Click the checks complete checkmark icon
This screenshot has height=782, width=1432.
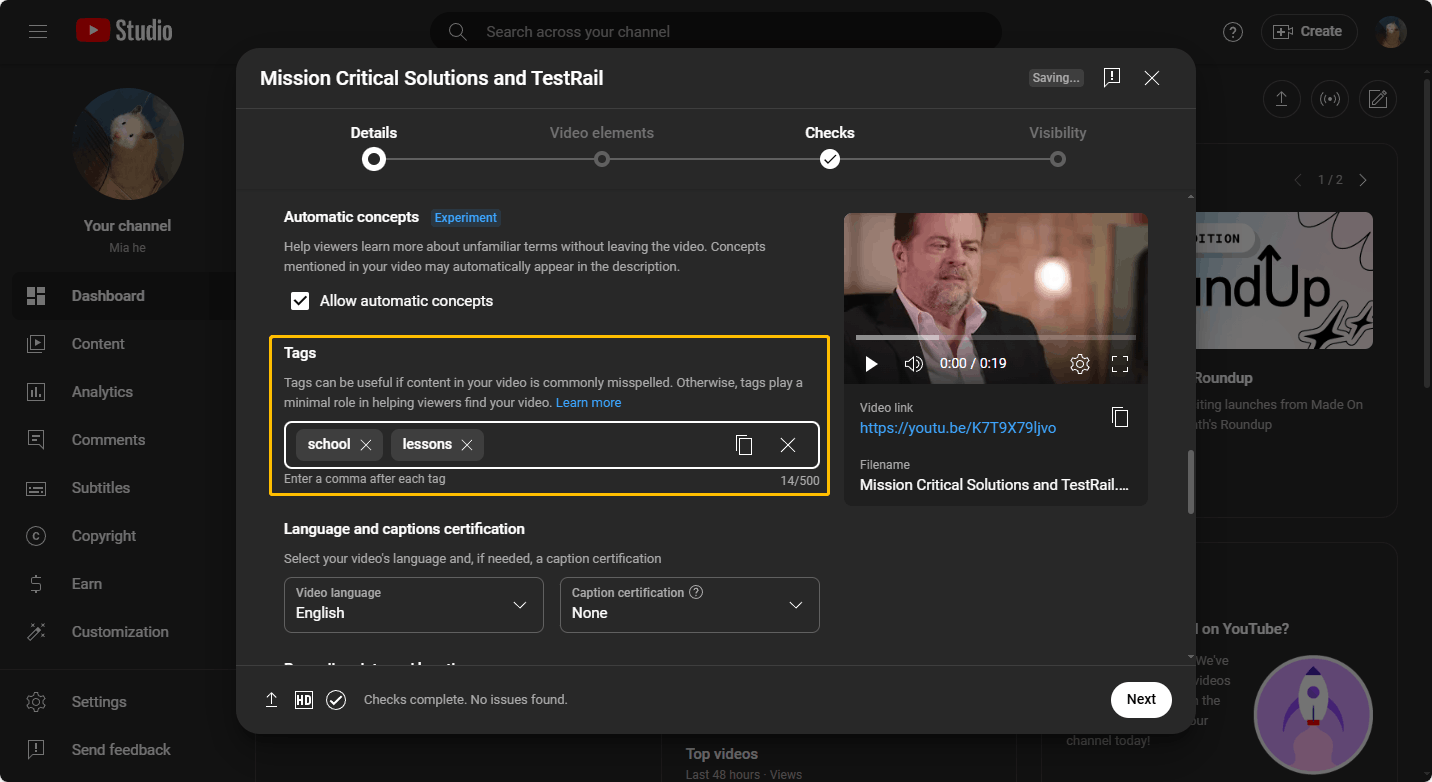(336, 700)
